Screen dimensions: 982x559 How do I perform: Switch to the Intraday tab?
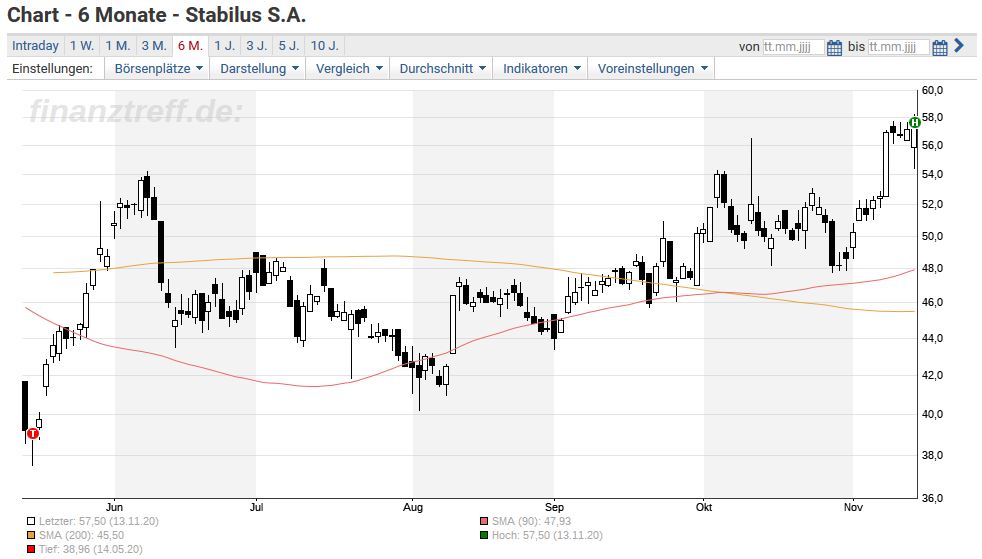pyautogui.click(x=35, y=46)
